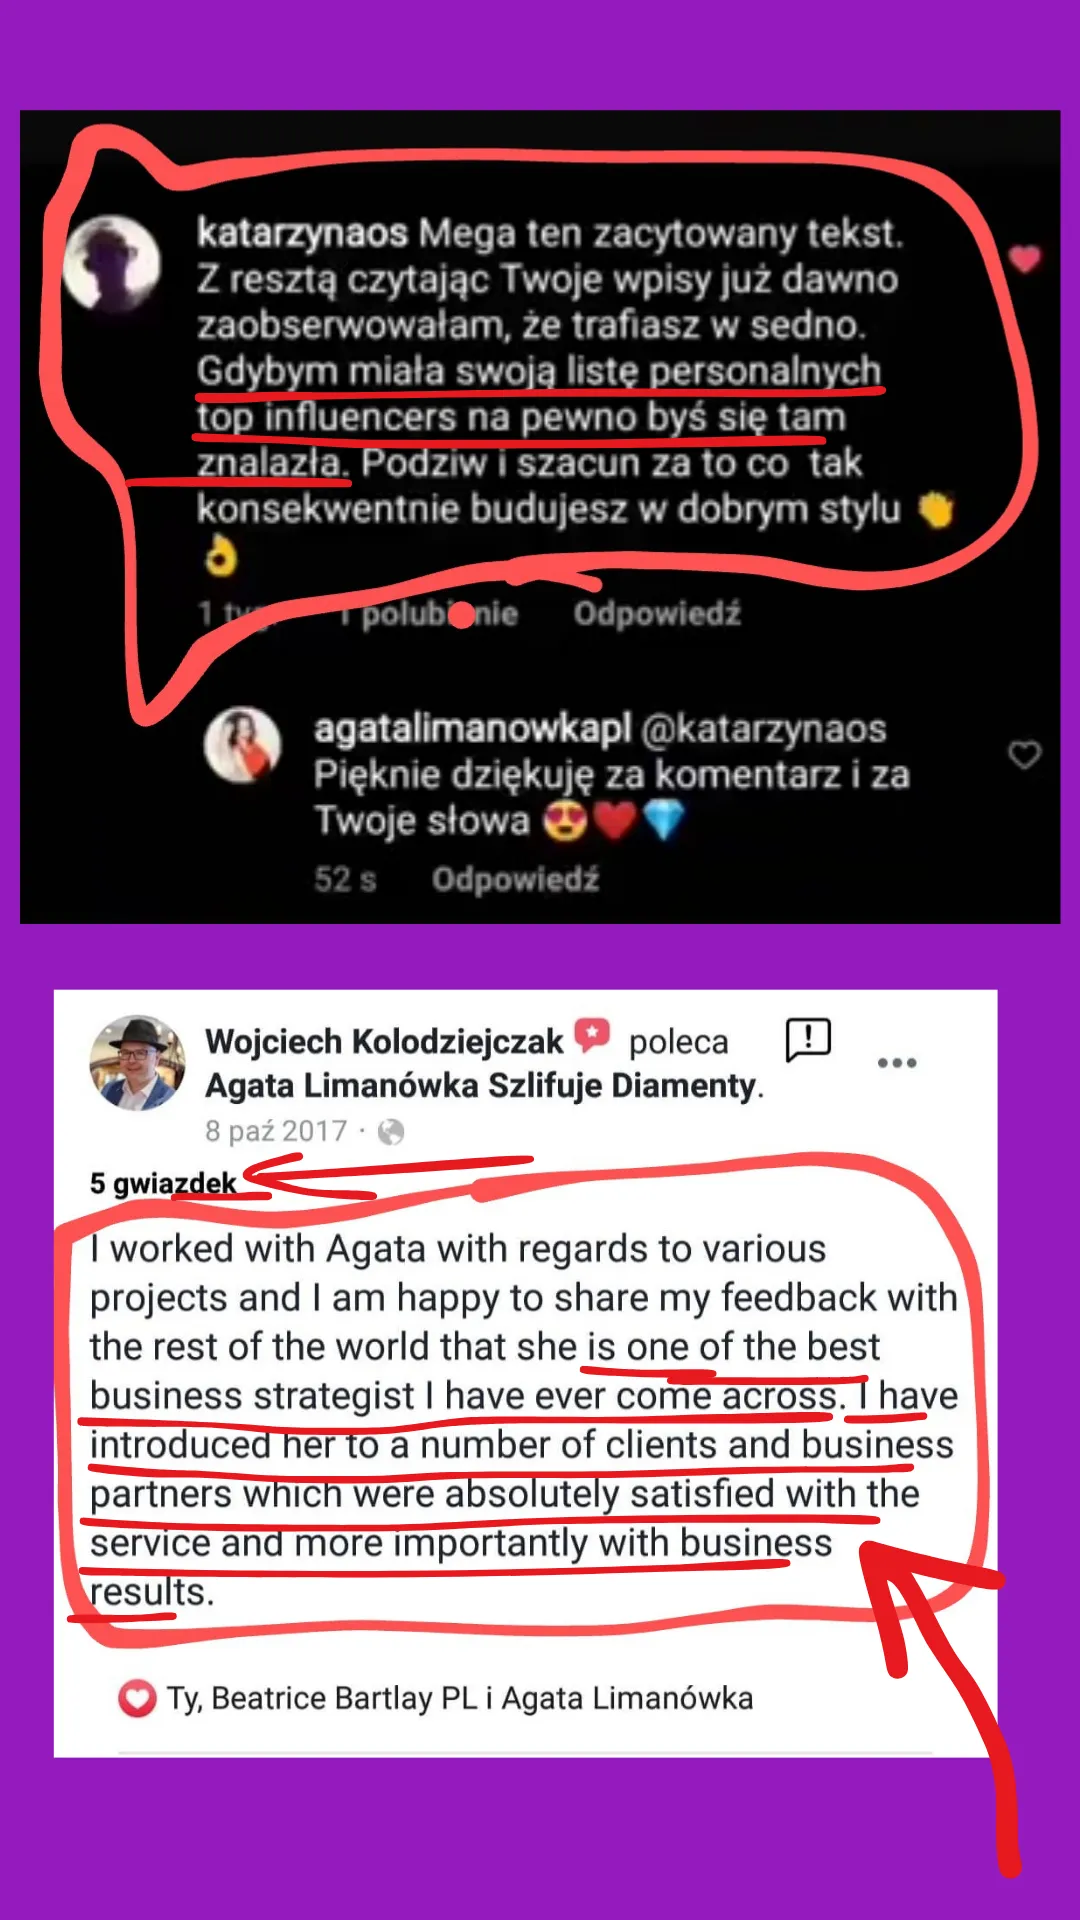Click Odpowiedź under agatalimanowkapl reply
This screenshot has width=1080, height=1920.
(515, 879)
